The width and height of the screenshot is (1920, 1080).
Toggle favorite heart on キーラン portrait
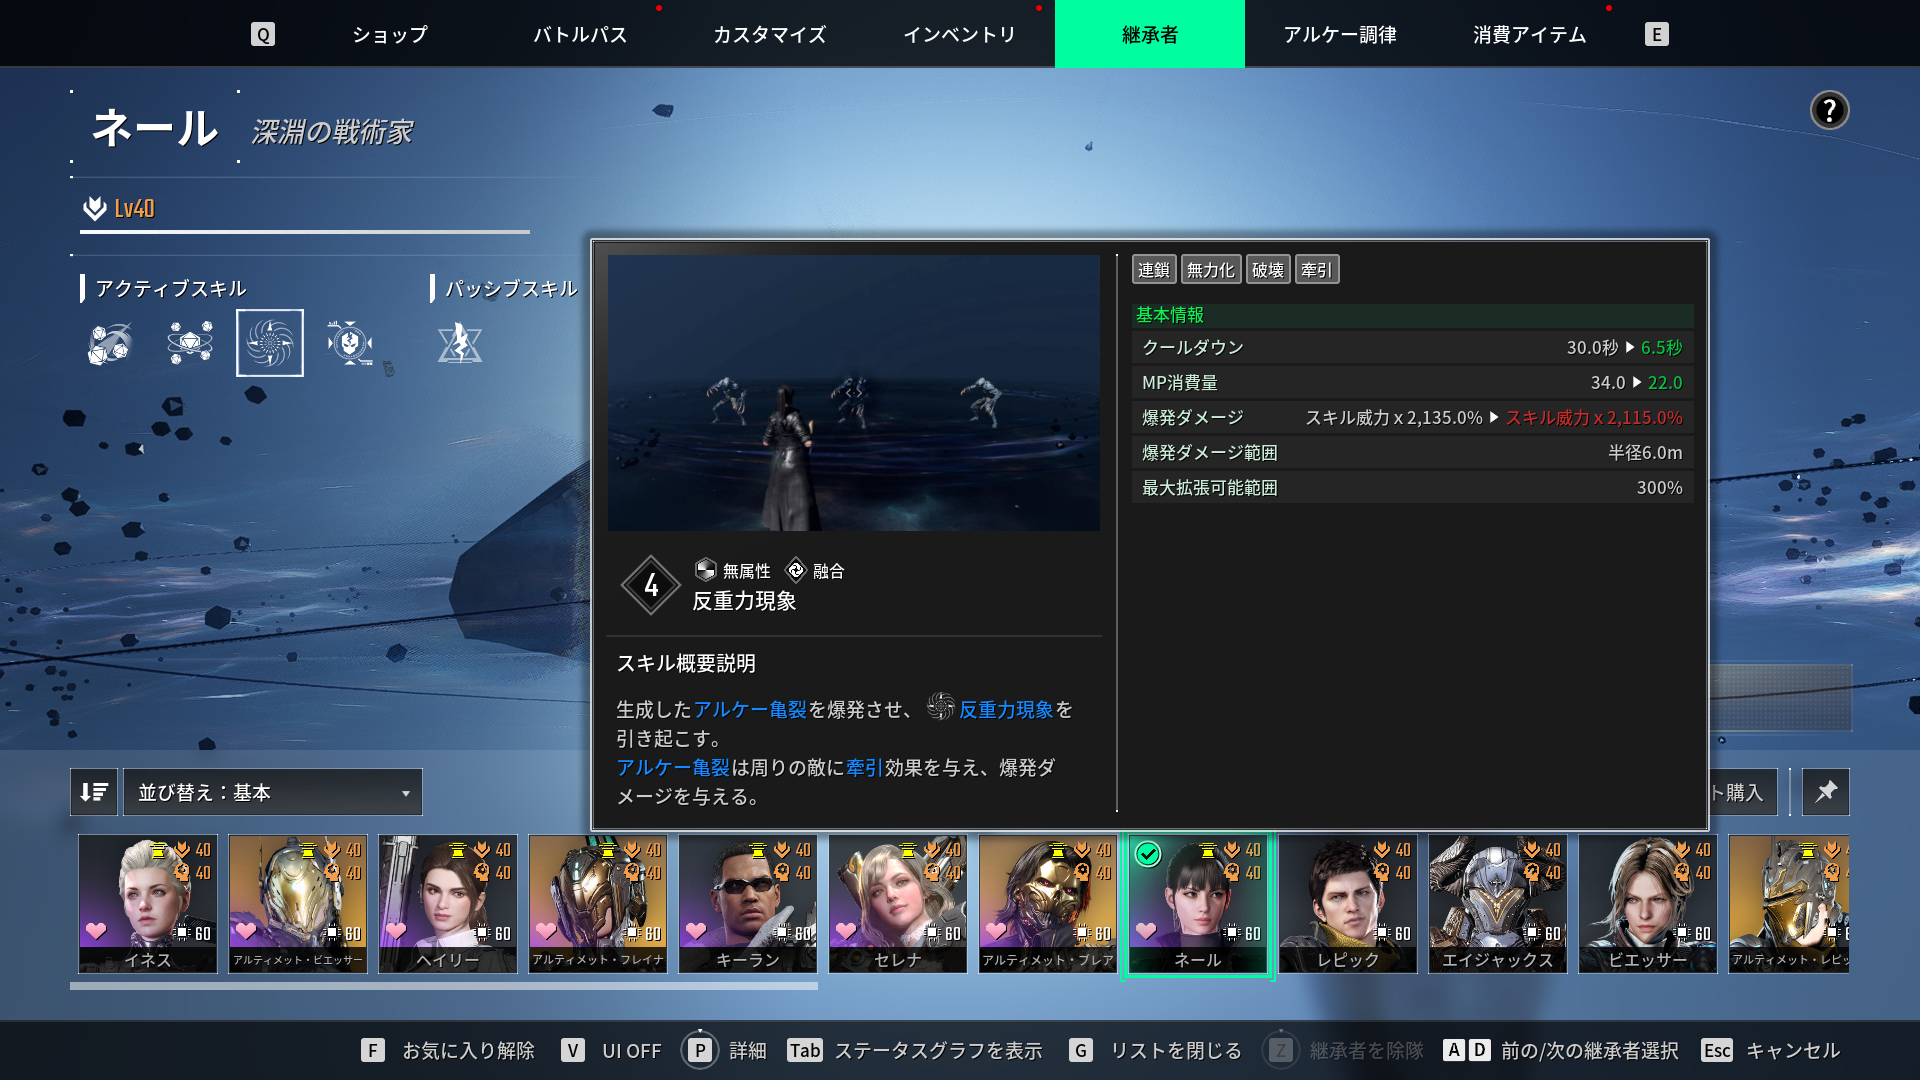coord(696,931)
